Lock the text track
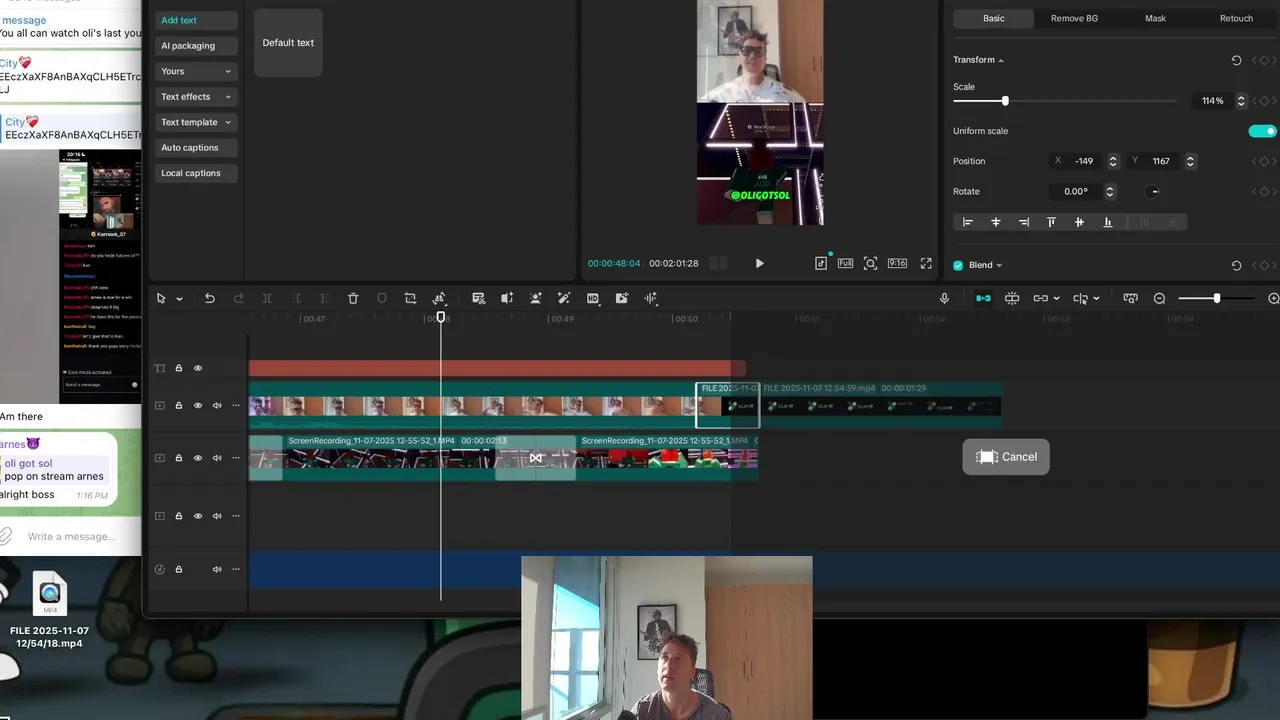1280x720 pixels. (179, 368)
